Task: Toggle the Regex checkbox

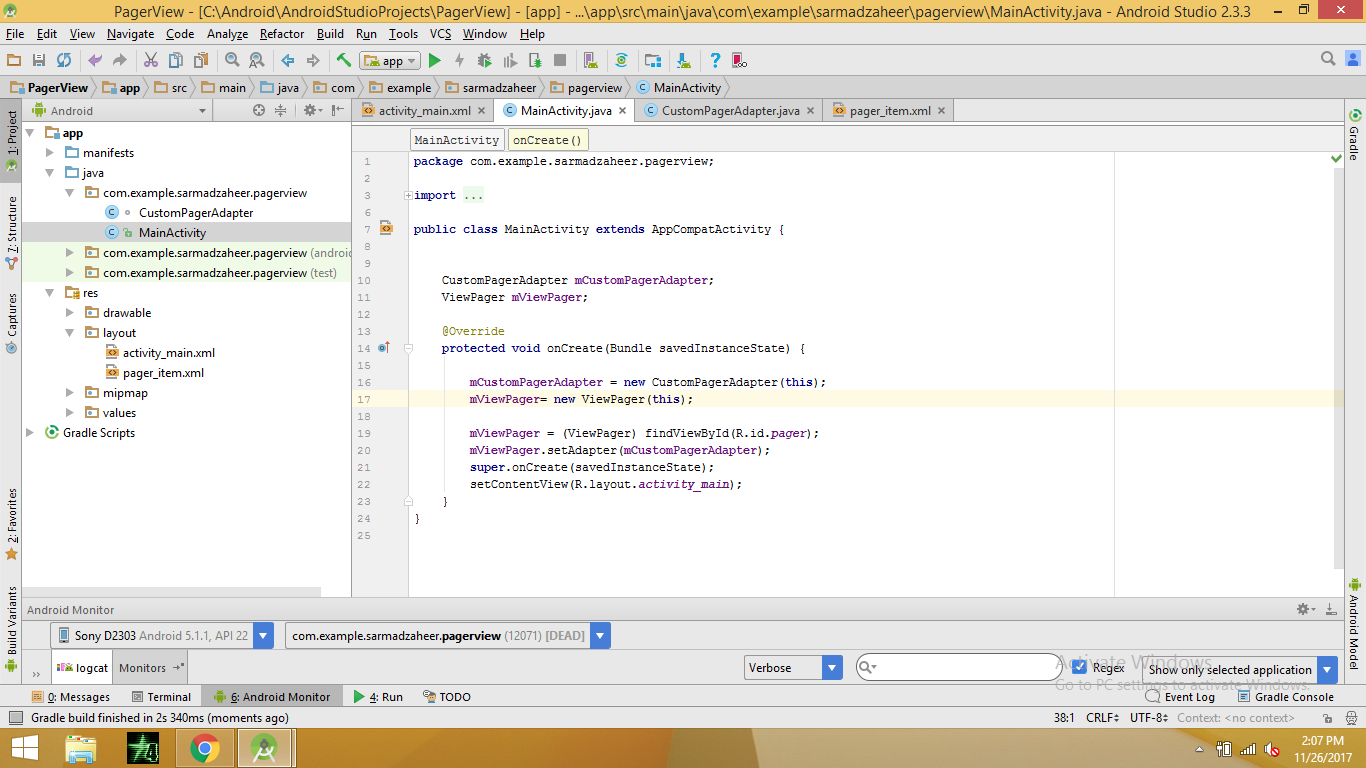Action: click(x=1079, y=667)
